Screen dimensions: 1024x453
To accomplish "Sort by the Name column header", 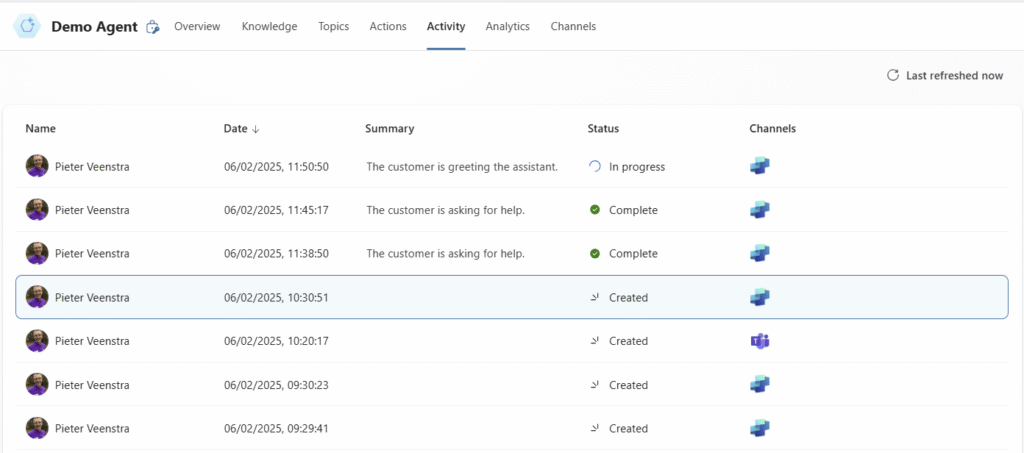I will coord(40,129).
